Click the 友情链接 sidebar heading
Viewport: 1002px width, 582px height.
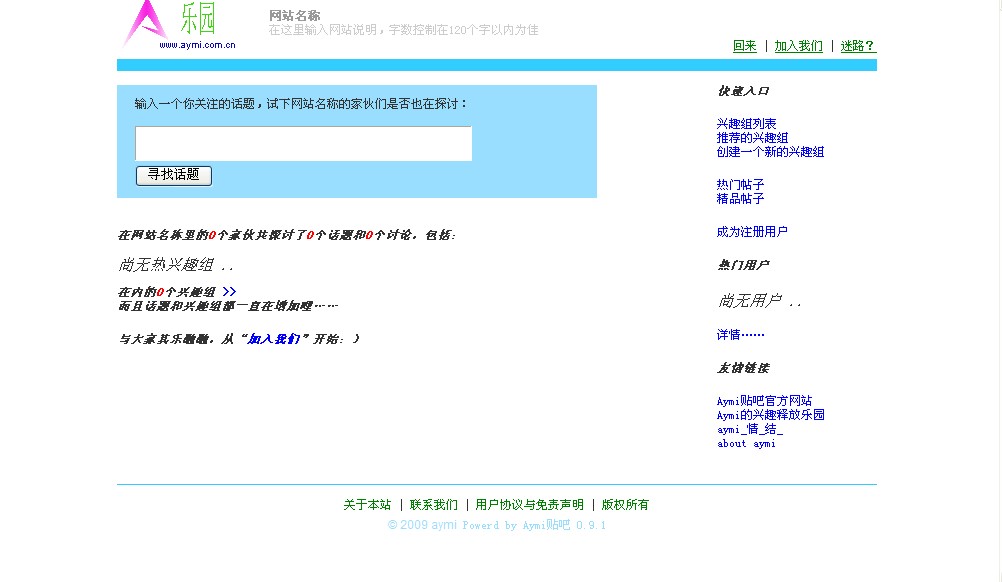[743, 368]
